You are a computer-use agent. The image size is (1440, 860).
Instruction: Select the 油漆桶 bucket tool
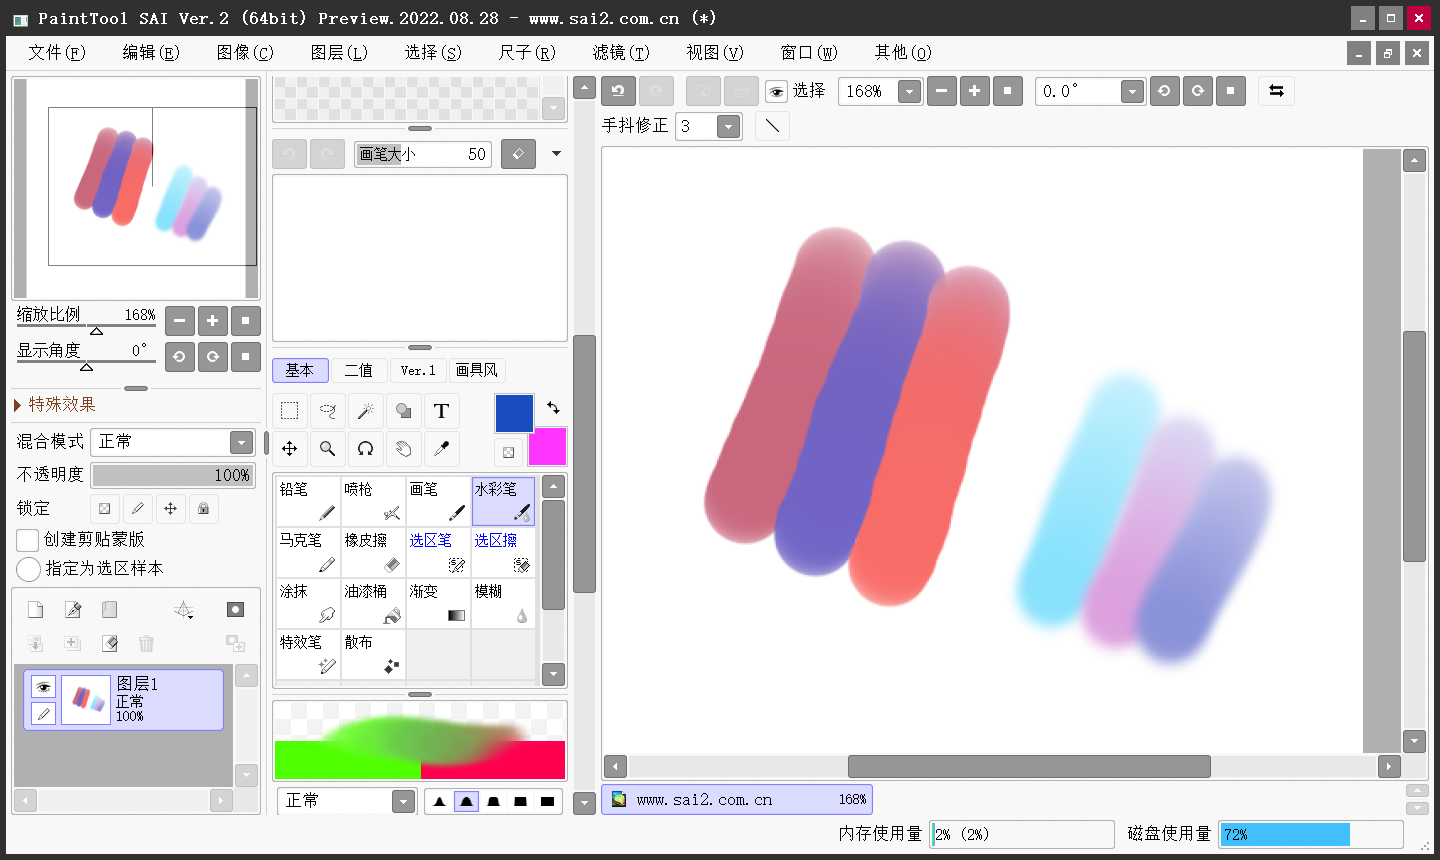click(373, 603)
